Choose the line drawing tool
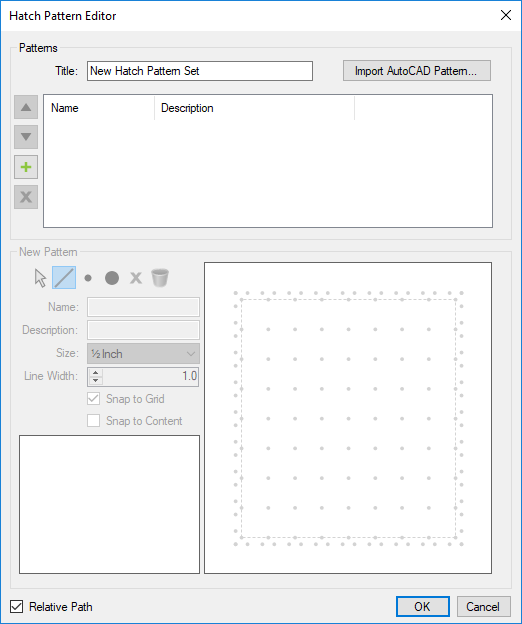Screen dimensions: 522x624 tap(64, 278)
